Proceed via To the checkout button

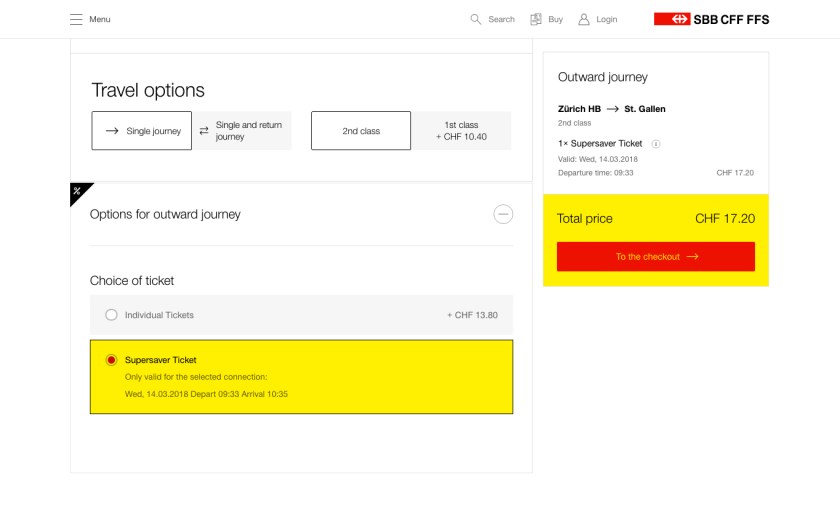point(656,257)
